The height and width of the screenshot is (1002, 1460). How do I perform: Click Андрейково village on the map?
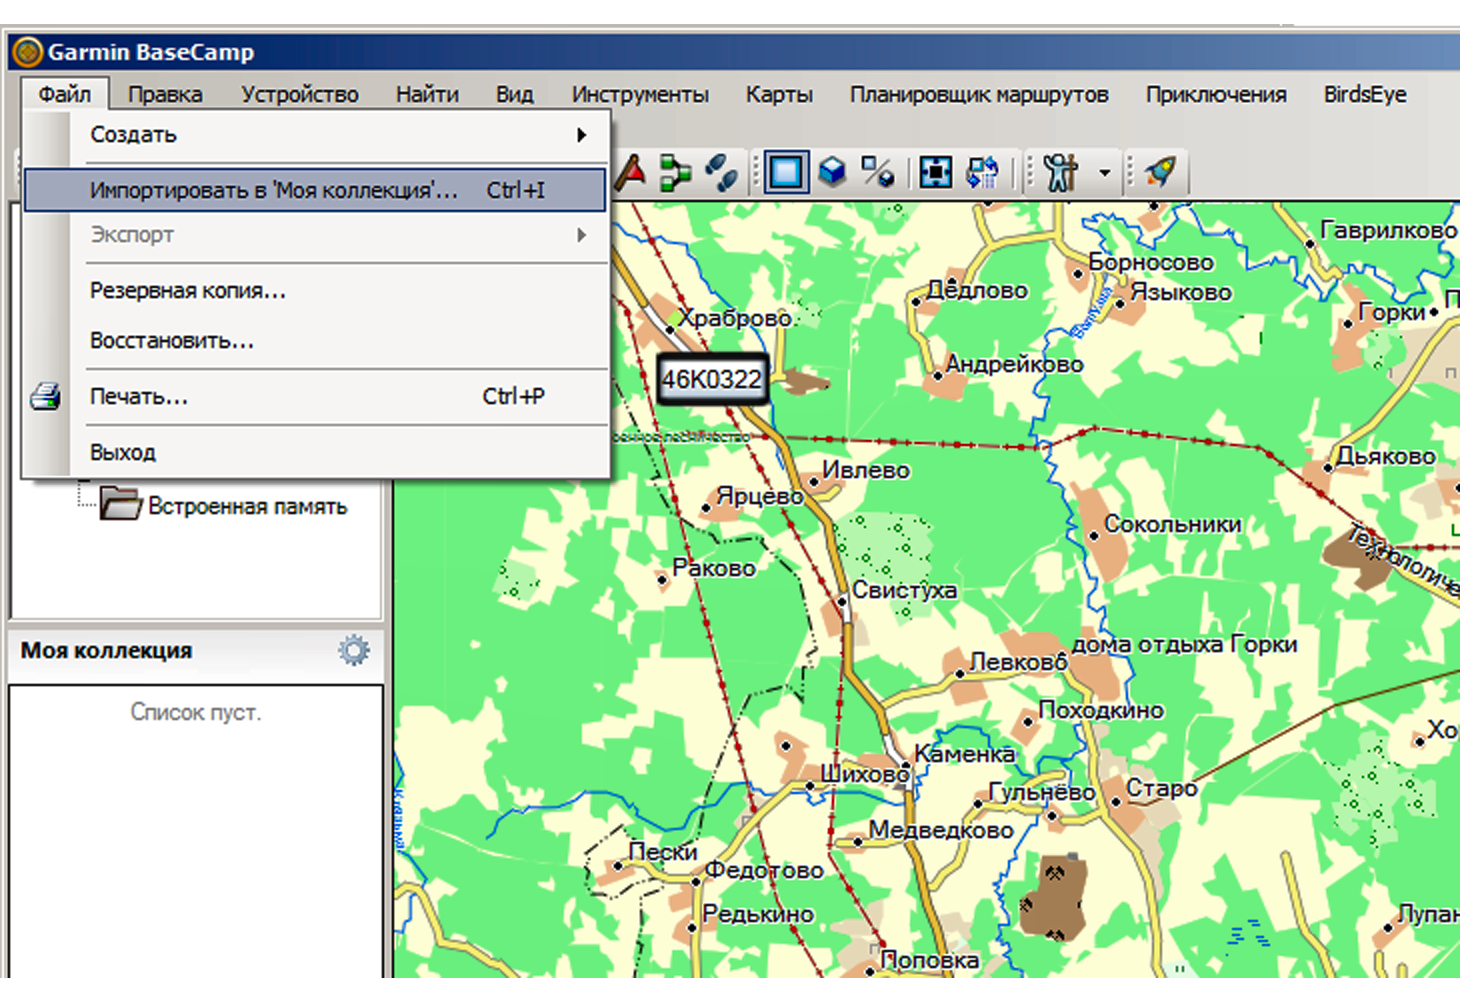click(x=1014, y=364)
